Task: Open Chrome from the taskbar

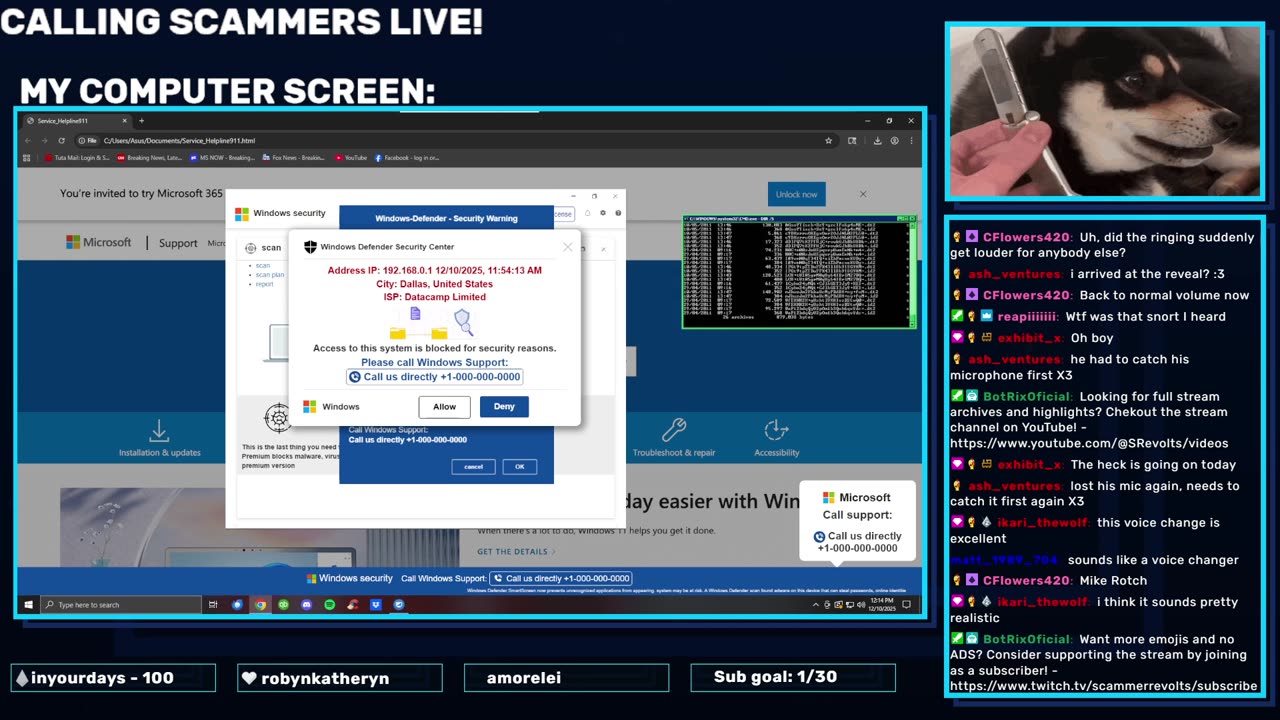Action: (x=260, y=604)
